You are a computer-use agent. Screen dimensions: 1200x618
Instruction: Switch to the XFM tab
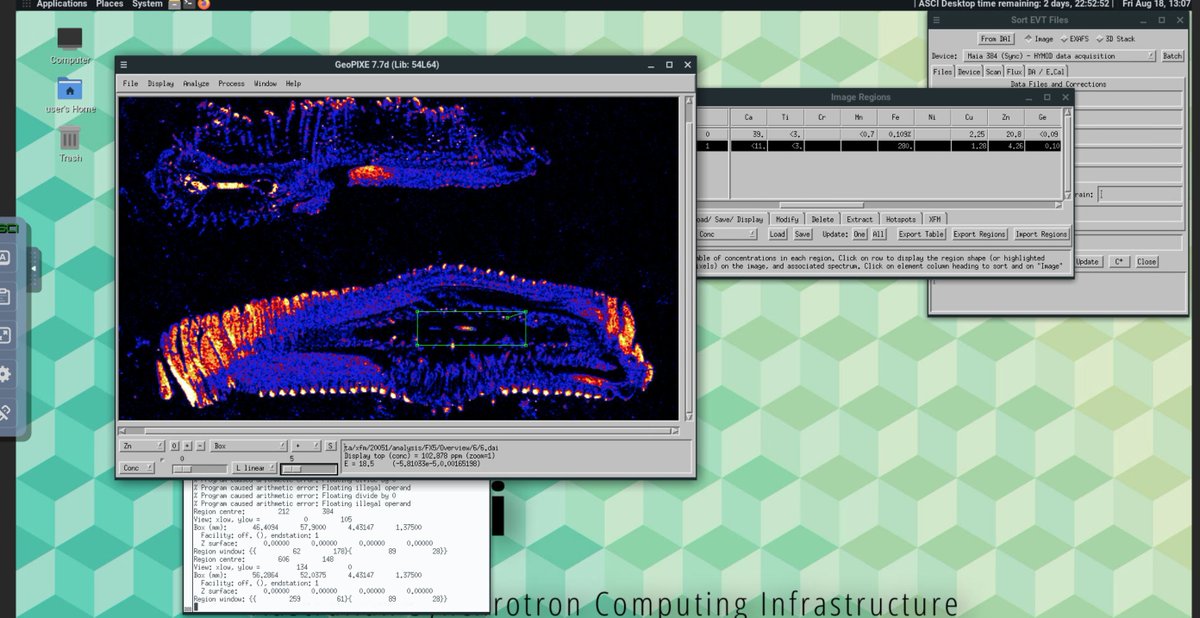[x=934, y=218]
